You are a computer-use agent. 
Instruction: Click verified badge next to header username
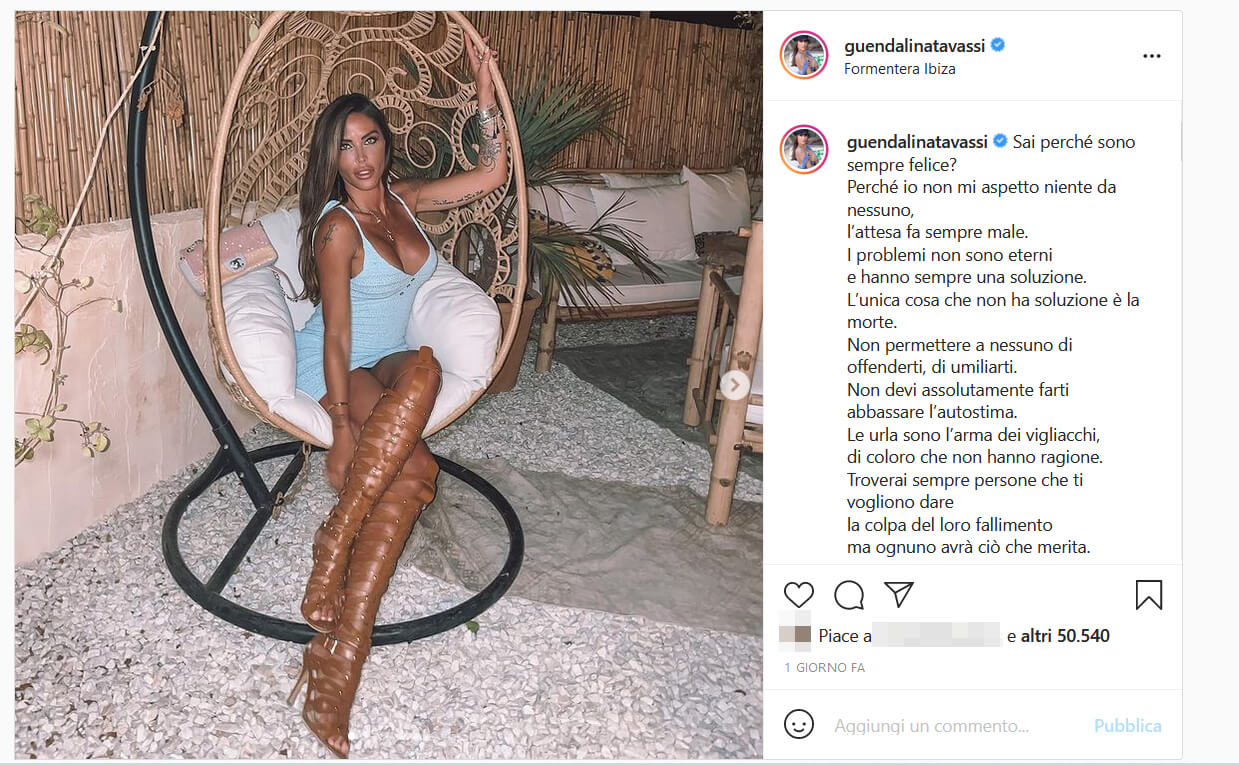(998, 45)
